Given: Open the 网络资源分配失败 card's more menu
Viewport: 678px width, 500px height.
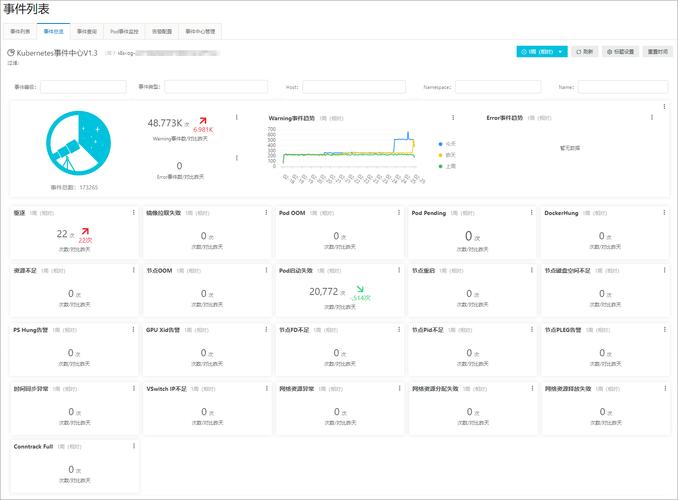Looking at the screenshot, I should (532, 388).
